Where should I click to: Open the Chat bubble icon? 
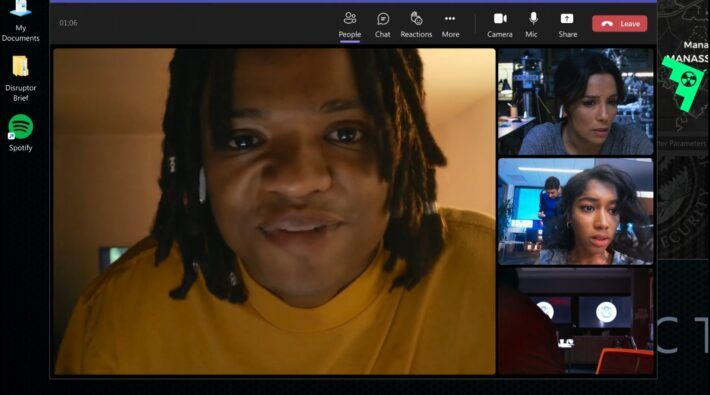[x=383, y=19]
